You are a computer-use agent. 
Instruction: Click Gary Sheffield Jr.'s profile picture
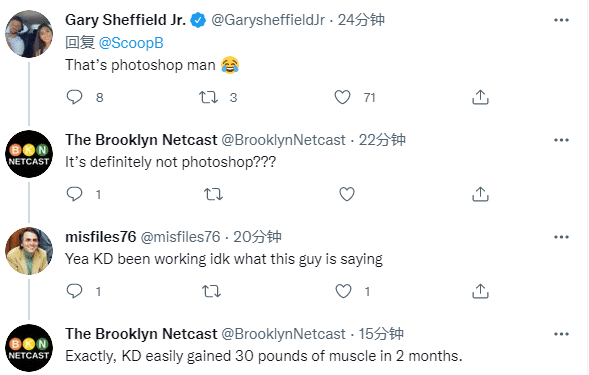[29, 34]
